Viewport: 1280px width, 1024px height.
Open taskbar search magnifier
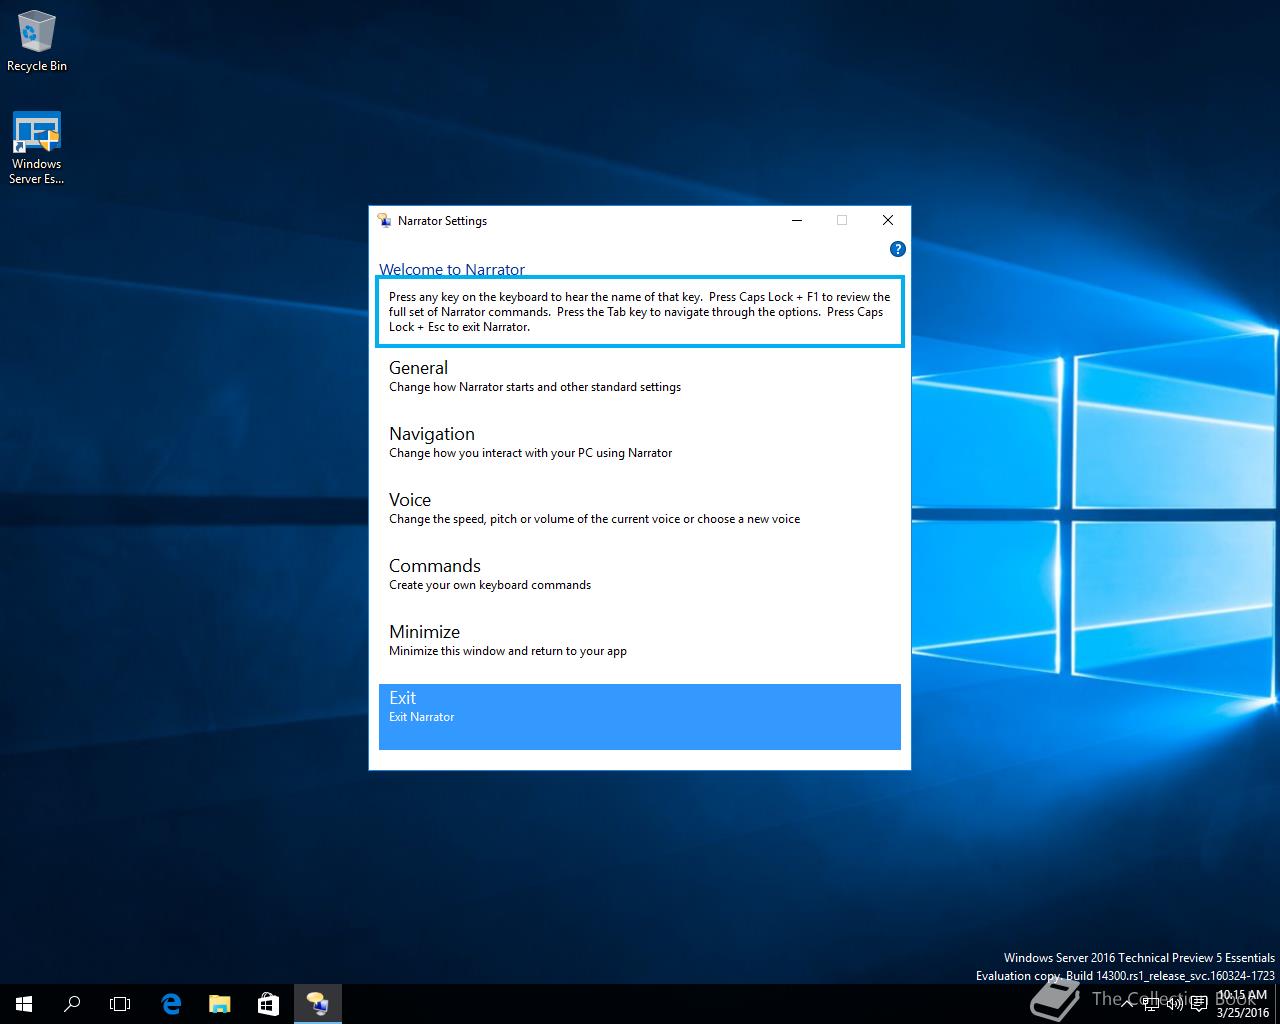[72, 1004]
